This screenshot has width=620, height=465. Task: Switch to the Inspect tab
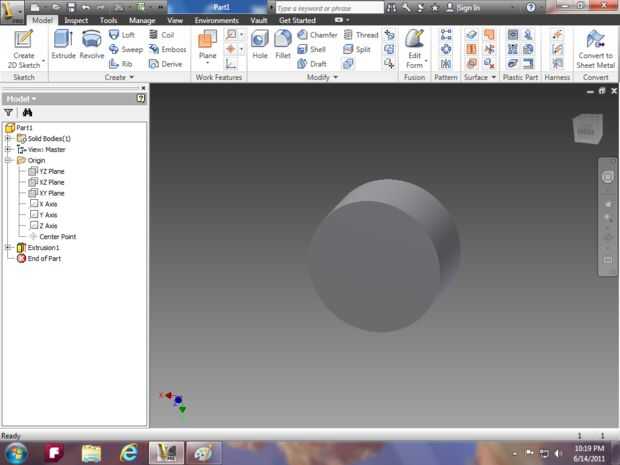click(x=76, y=20)
